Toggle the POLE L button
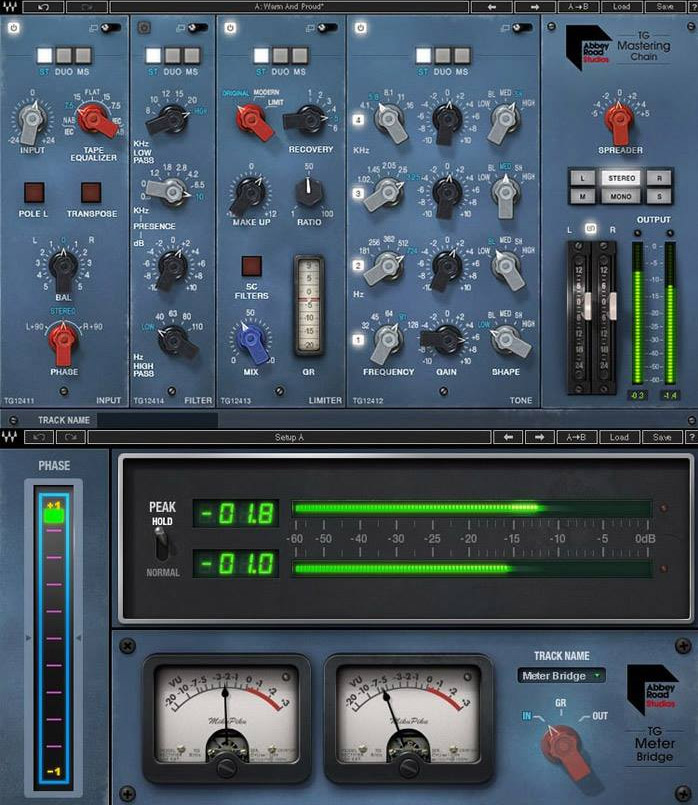The image size is (698, 805). coord(34,193)
